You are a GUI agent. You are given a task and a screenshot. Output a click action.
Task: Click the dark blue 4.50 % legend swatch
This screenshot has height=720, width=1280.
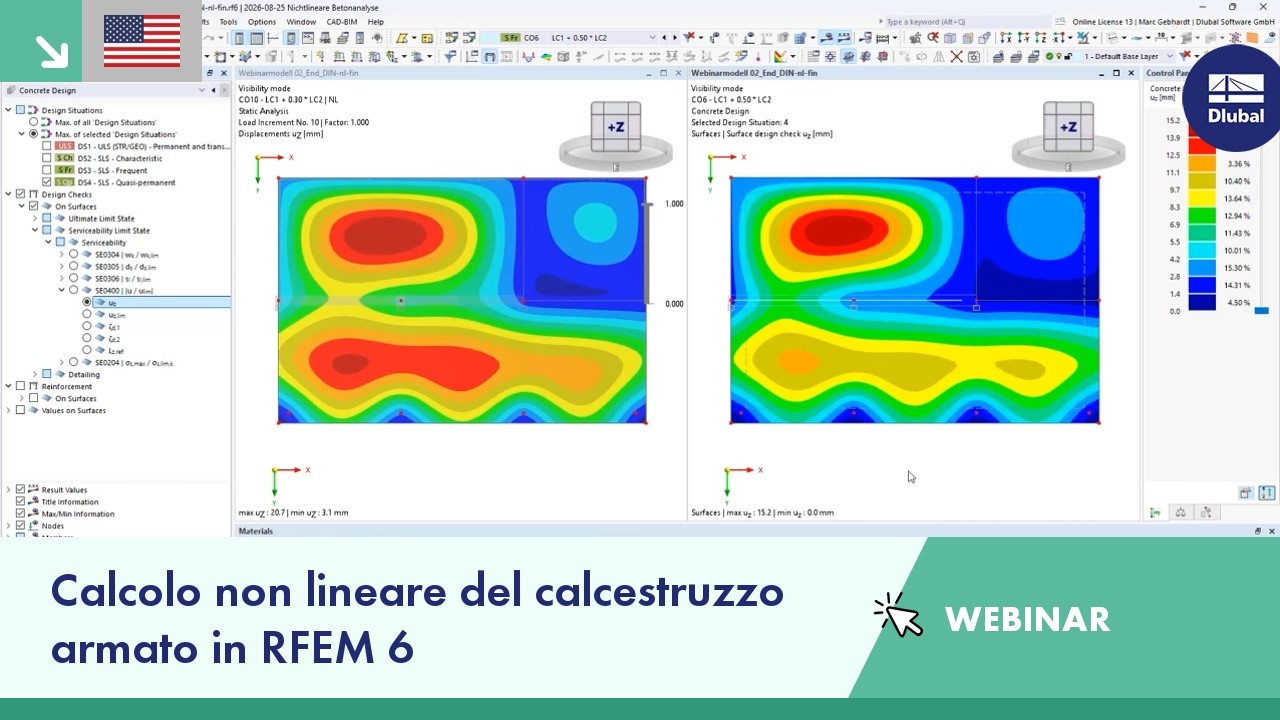tap(1201, 303)
